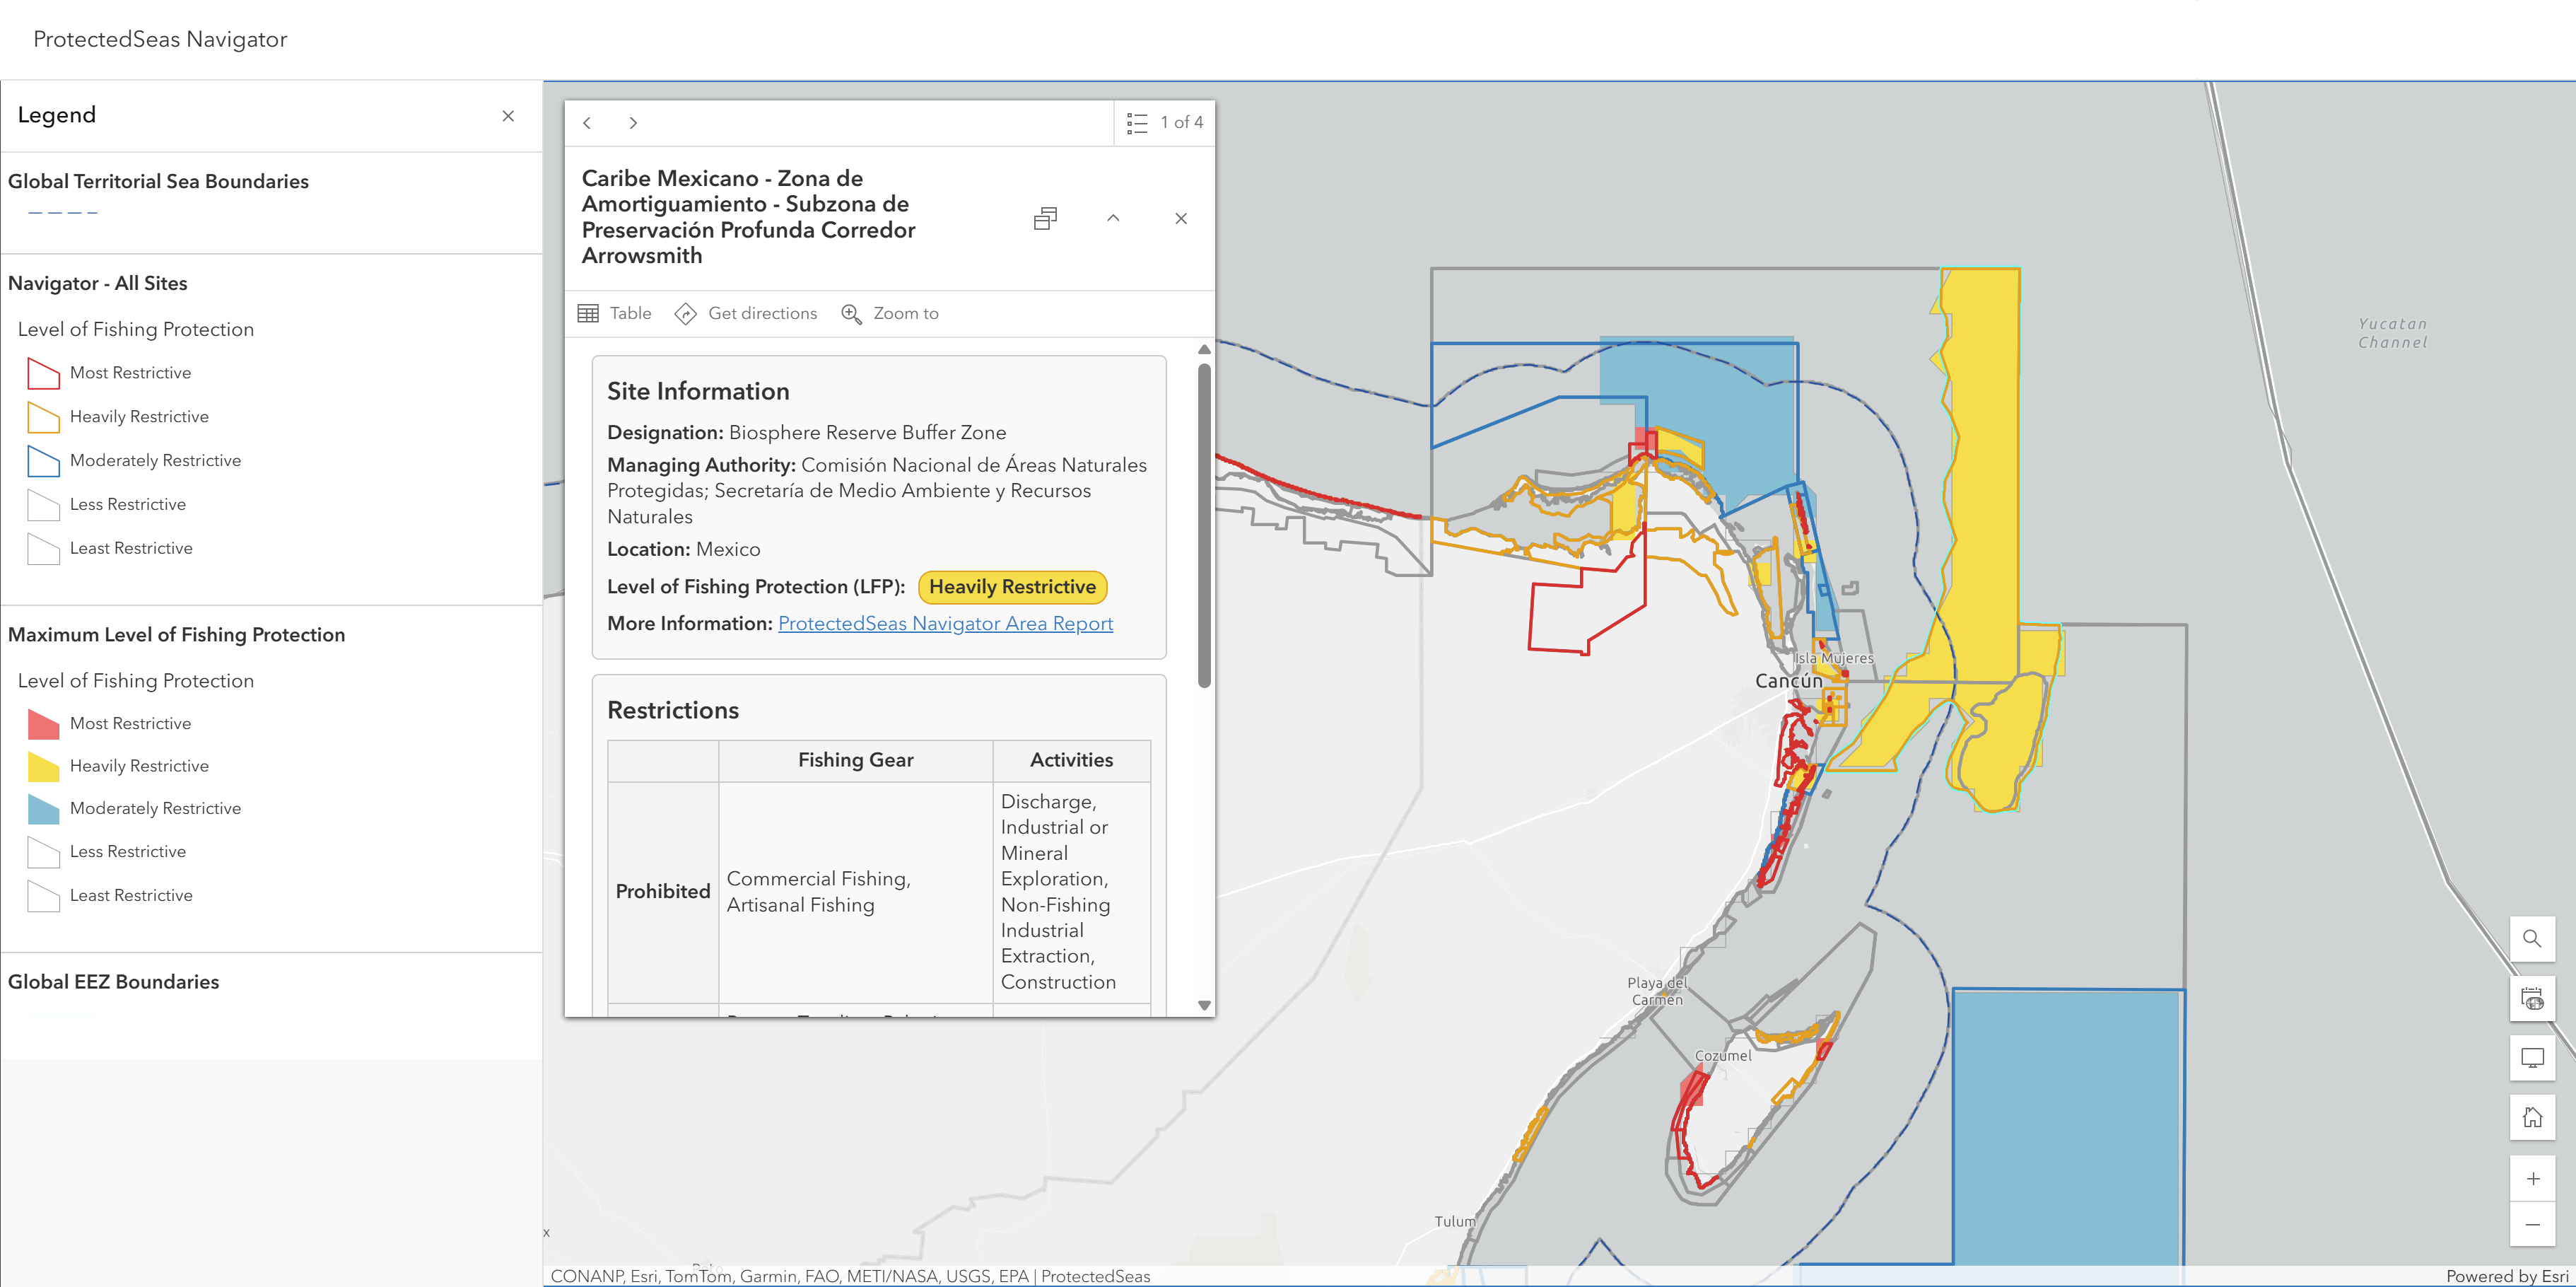
Task: Click the fullscreen monitor icon
Action: tap(2531, 1057)
